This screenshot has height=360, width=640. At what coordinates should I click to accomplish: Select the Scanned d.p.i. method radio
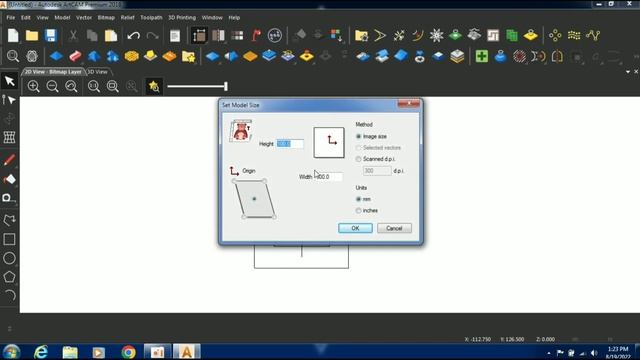pos(358,159)
